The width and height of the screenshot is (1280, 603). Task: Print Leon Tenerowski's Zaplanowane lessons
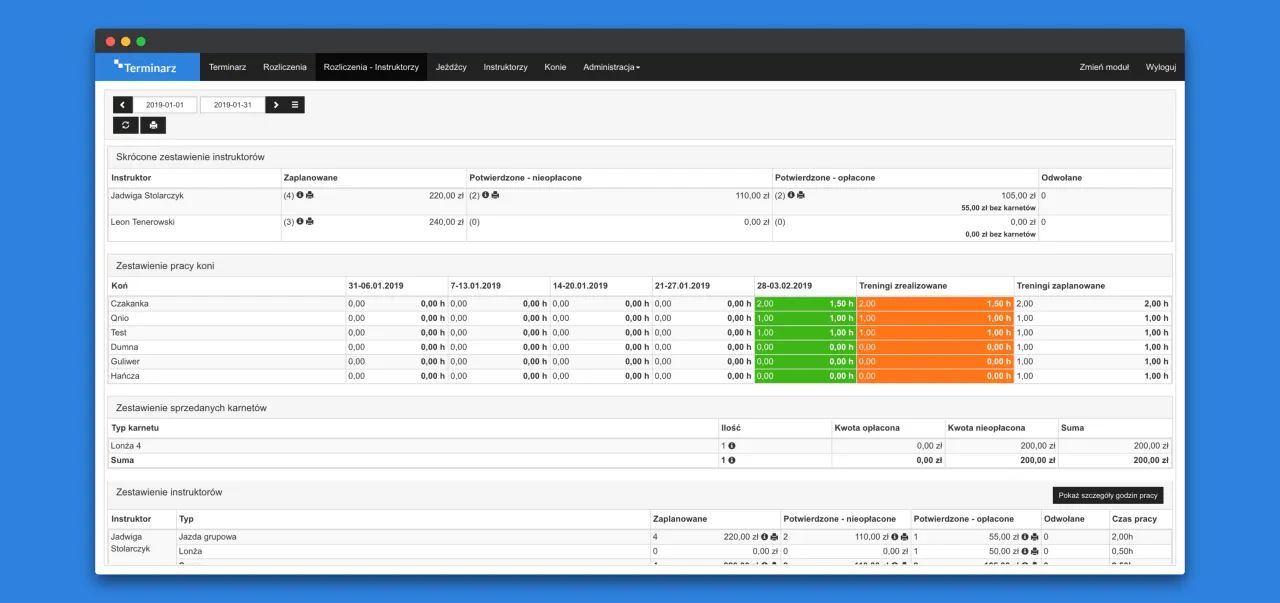click(x=310, y=222)
